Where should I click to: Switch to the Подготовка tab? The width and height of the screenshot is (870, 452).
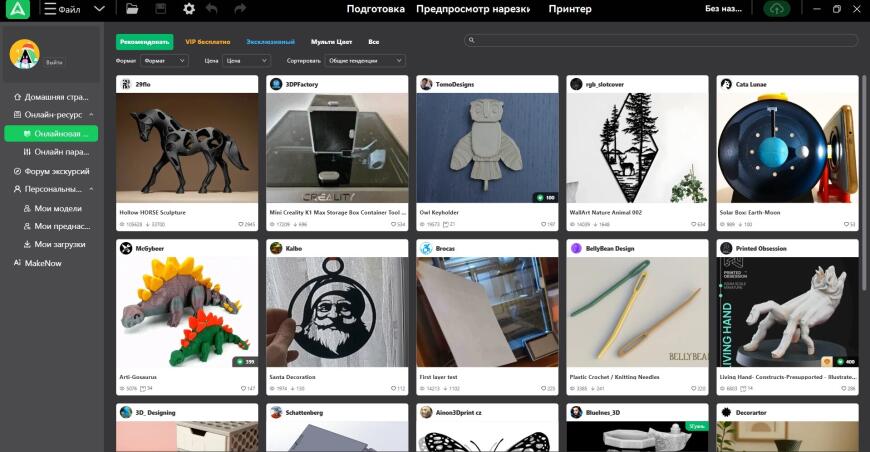tap(376, 9)
